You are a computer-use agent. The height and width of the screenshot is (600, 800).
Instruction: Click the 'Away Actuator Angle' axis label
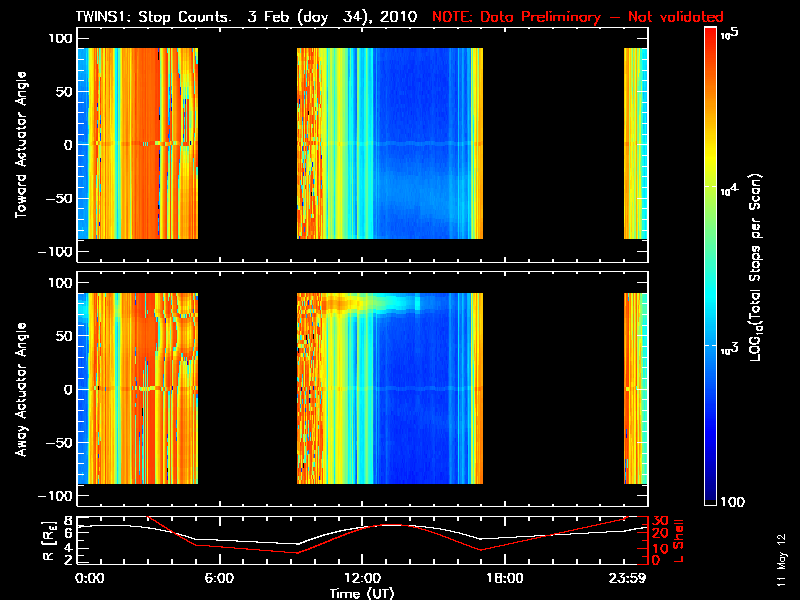pyautogui.click(x=21, y=389)
